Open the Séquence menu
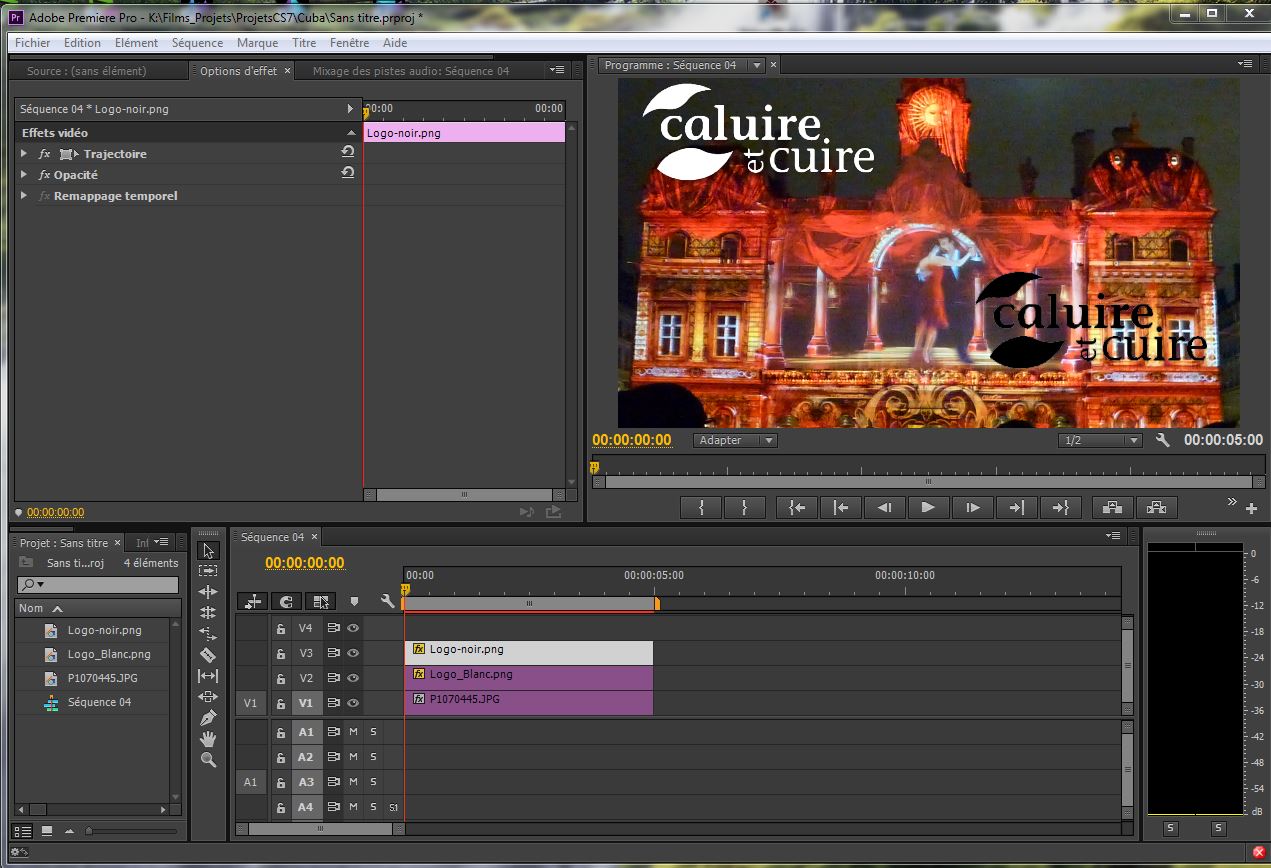The image size is (1271, 868). point(197,43)
